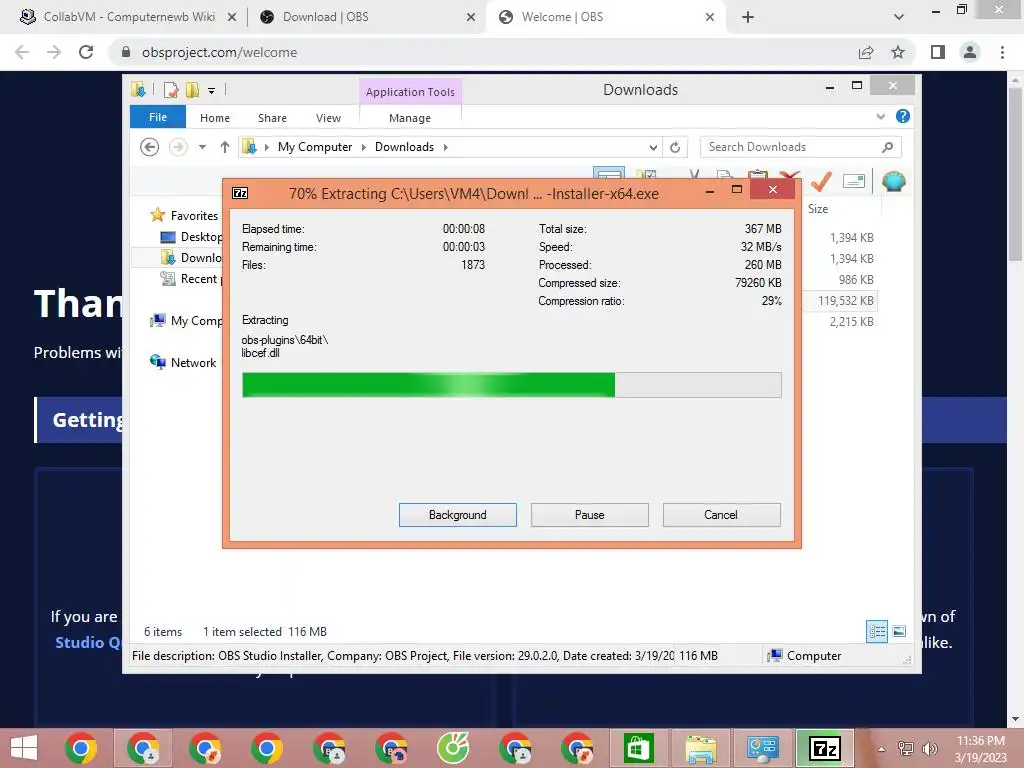Viewport: 1024px width, 768px height.
Task: Go forward in the Downloads Explorer window
Action: (x=178, y=147)
